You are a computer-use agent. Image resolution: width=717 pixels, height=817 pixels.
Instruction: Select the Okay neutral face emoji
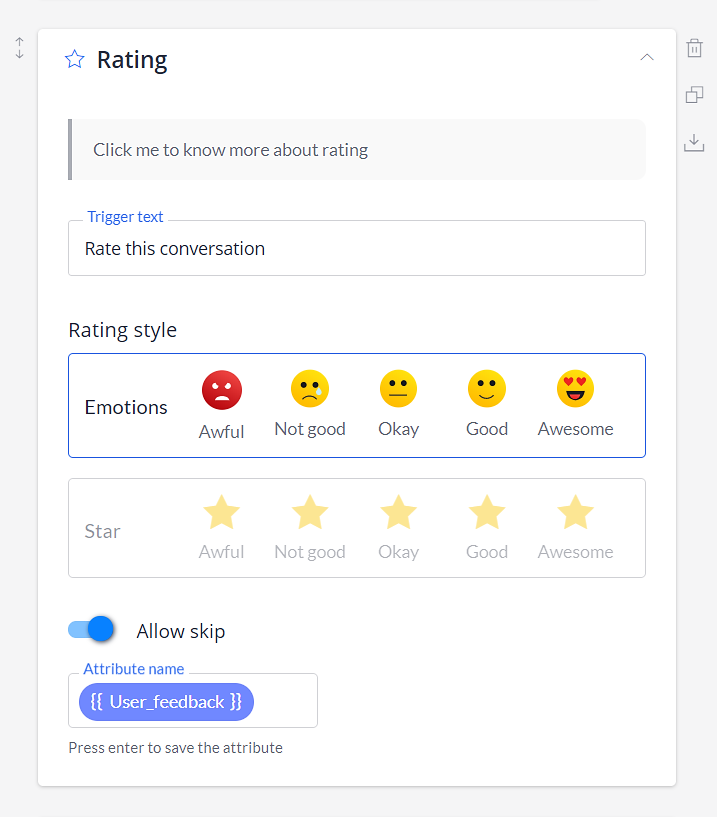(399, 389)
